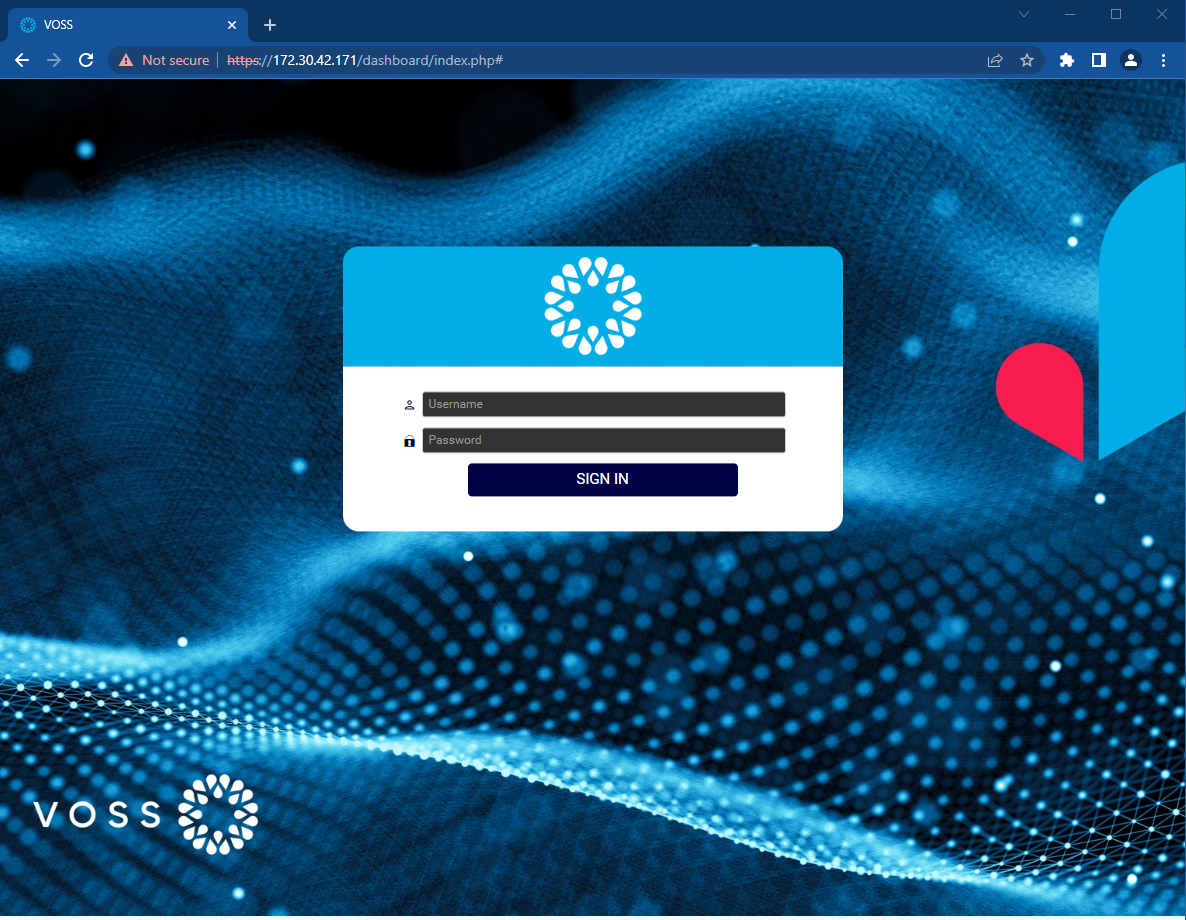1186x920 pixels.
Task: Click the username person icon
Action: (x=409, y=404)
